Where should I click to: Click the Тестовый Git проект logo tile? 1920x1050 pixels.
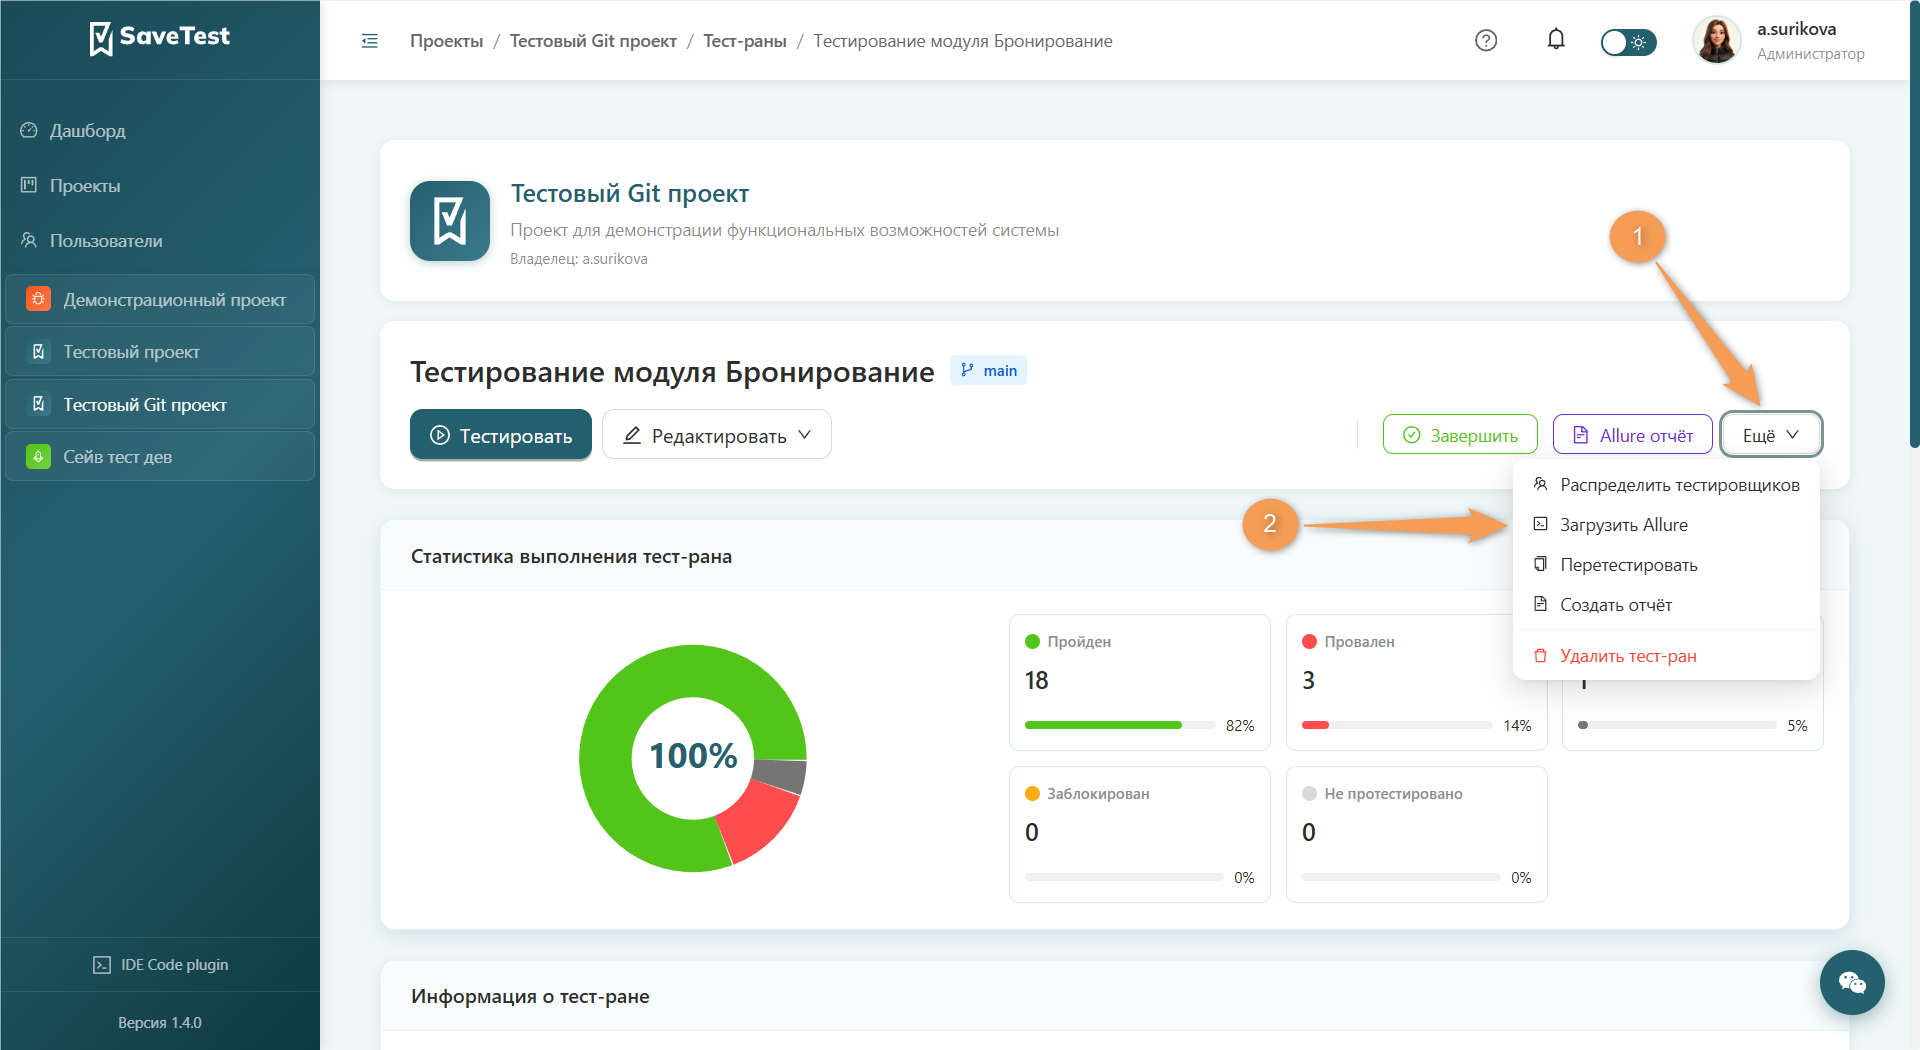click(450, 221)
